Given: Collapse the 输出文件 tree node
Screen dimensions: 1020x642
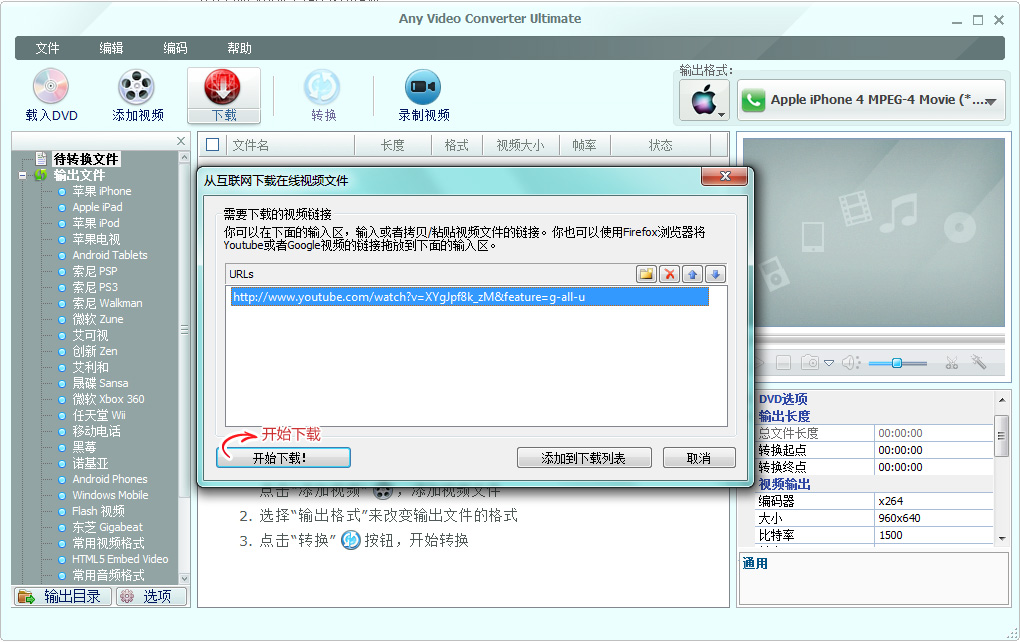Looking at the screenshot, I should tap(23, 175).
